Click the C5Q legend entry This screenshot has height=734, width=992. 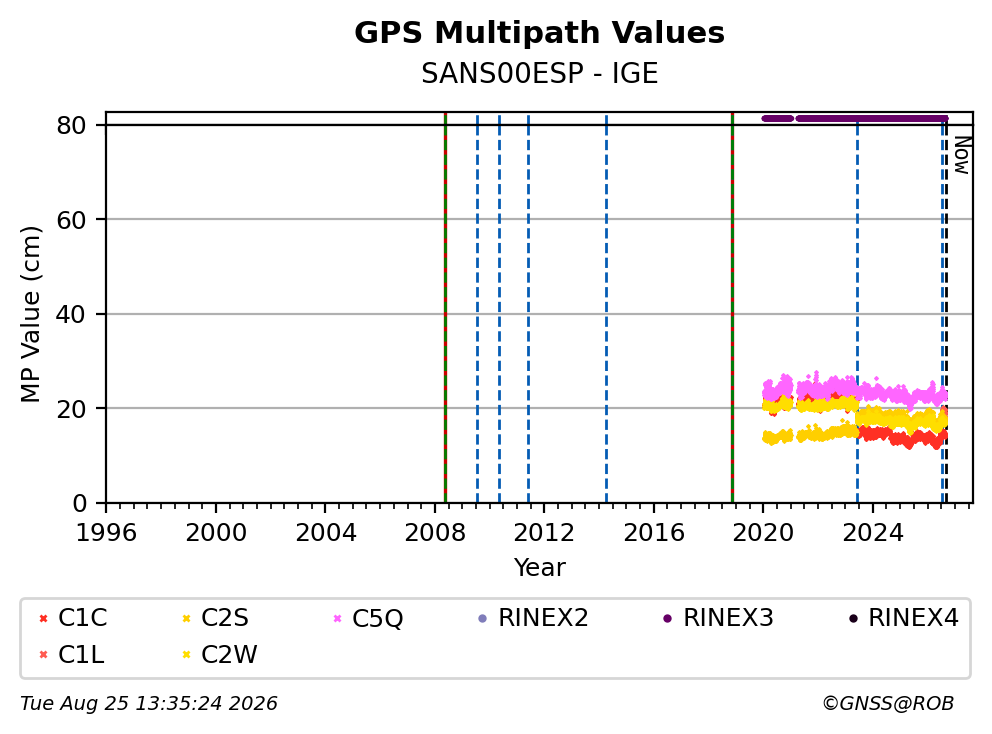pos(368,618)
